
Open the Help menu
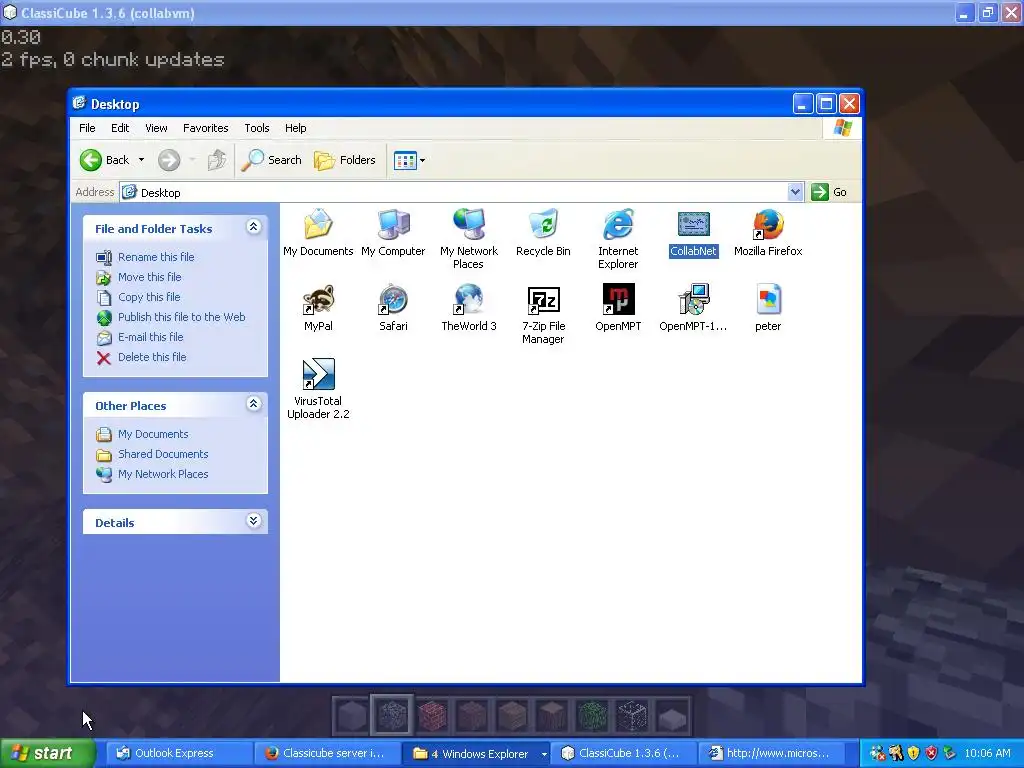(295, 128)
